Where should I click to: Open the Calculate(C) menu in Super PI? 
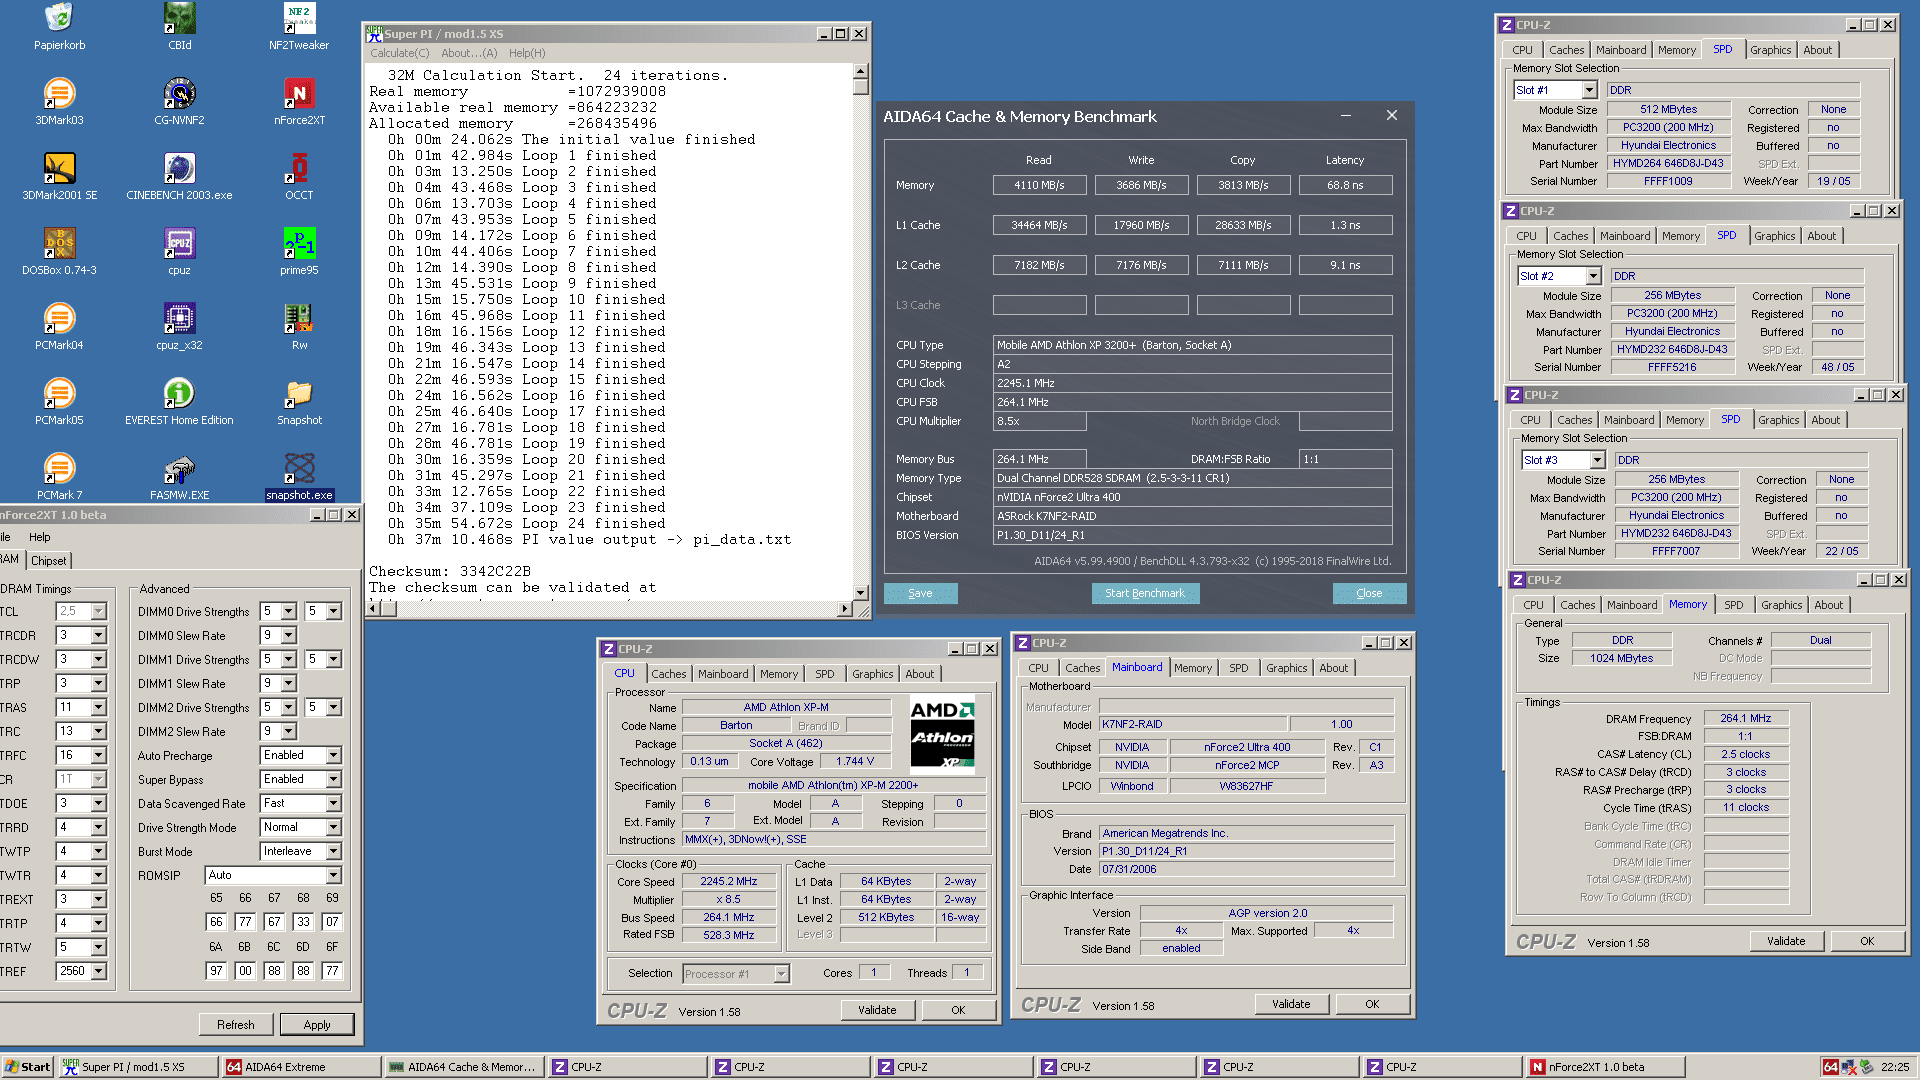(400, 53)
